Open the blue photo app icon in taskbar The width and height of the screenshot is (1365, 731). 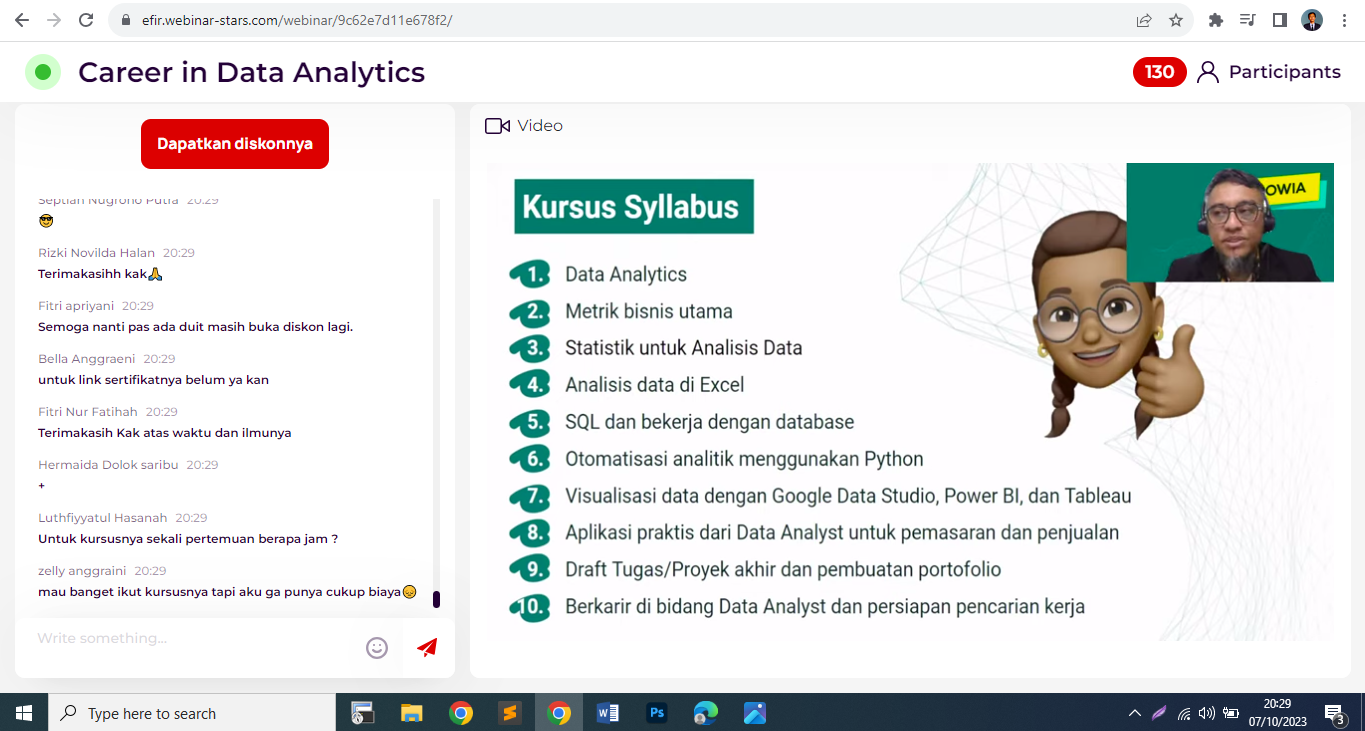pyautogui.click(x=755, y=713)
